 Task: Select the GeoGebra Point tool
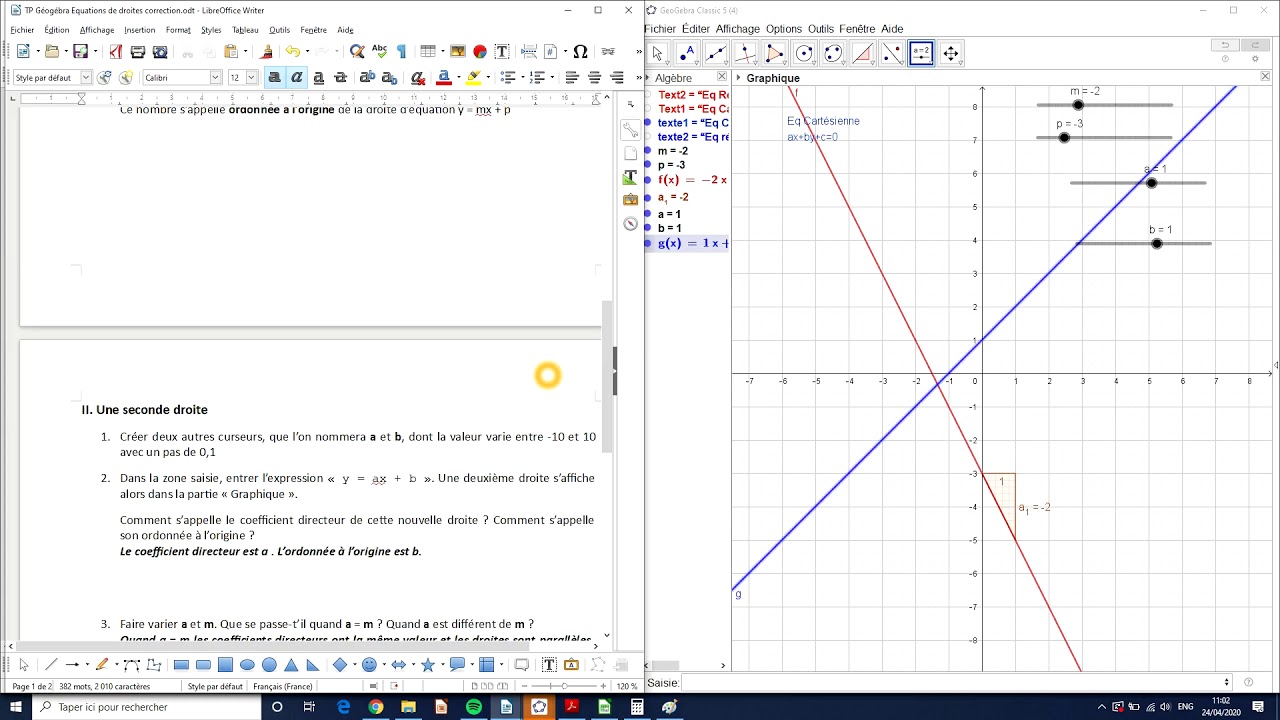tap(686, 54)
